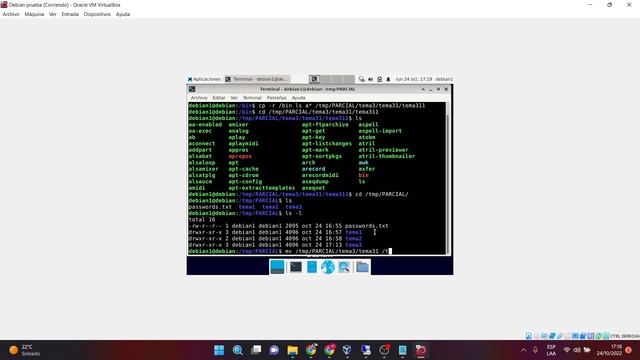Image resolution: width=640 pixels, height=360 pixels.
Task: Select the running Debian VM taskbar icon
Action: coord(421,350)
